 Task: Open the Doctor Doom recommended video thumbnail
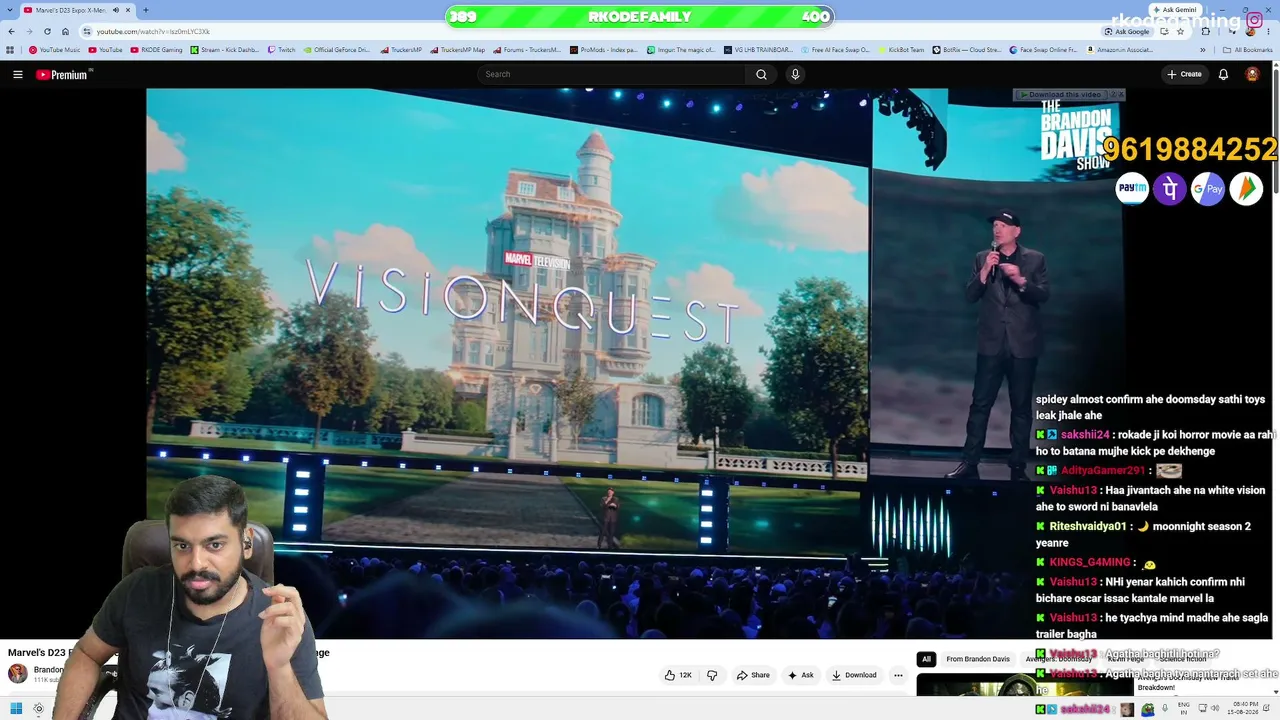click(x=1025, y=684)
